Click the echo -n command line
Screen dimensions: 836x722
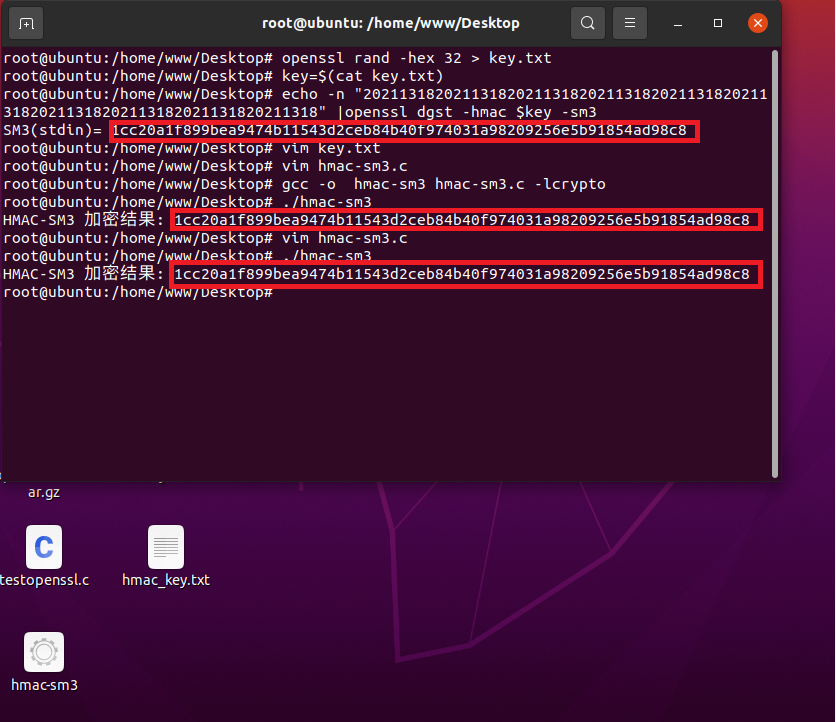click(x=385, y=103)
